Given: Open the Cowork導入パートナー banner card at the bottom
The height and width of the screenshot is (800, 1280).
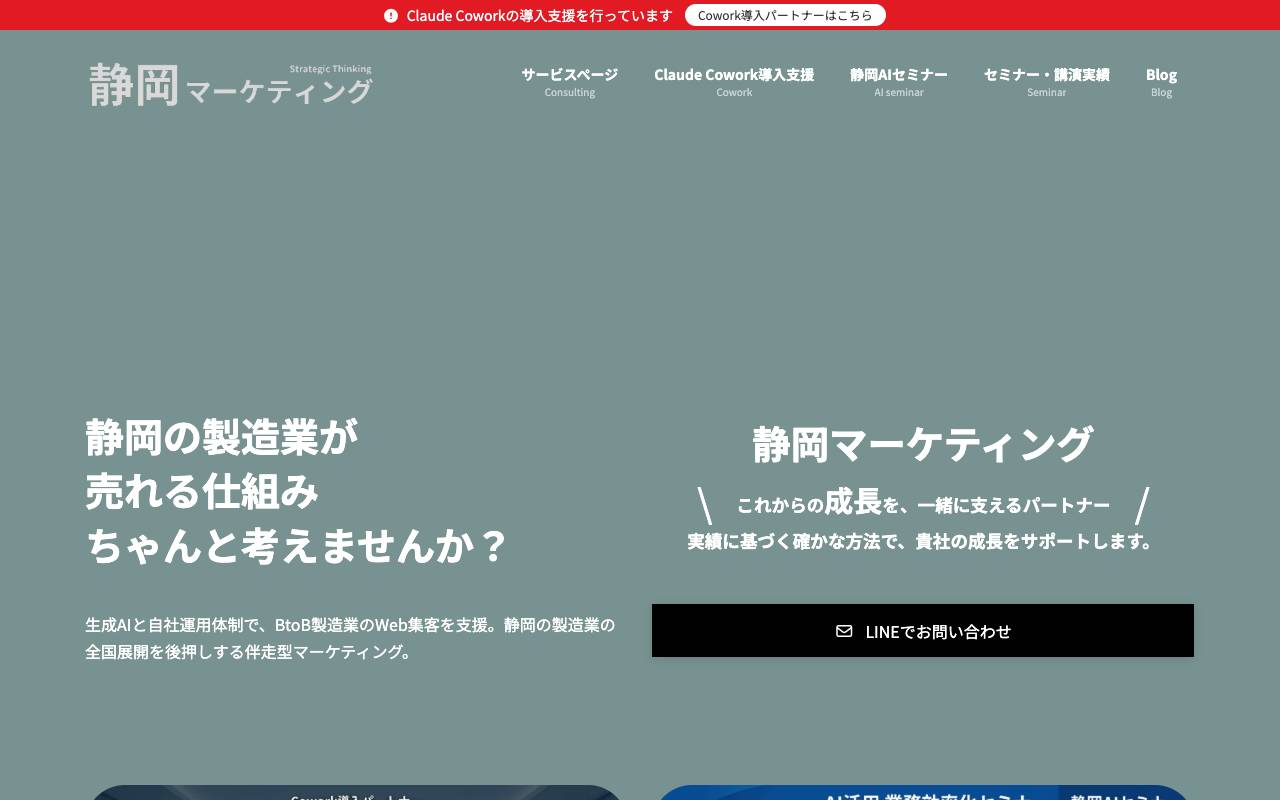Looking at the screenshot, I should [356, 793].
